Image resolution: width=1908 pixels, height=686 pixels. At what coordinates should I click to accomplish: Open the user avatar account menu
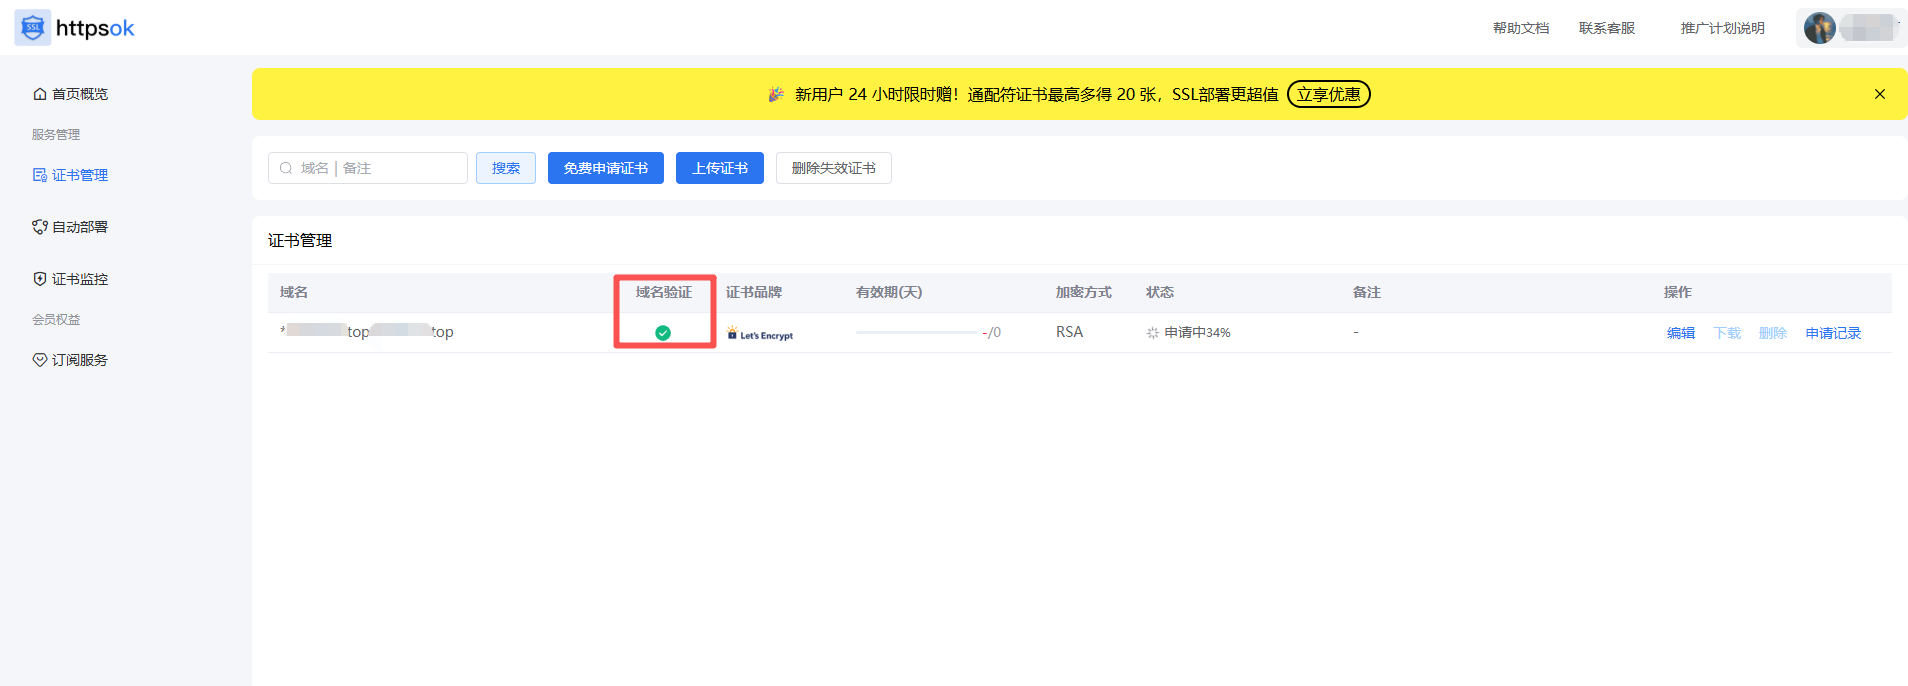(x=1820, y=28)
